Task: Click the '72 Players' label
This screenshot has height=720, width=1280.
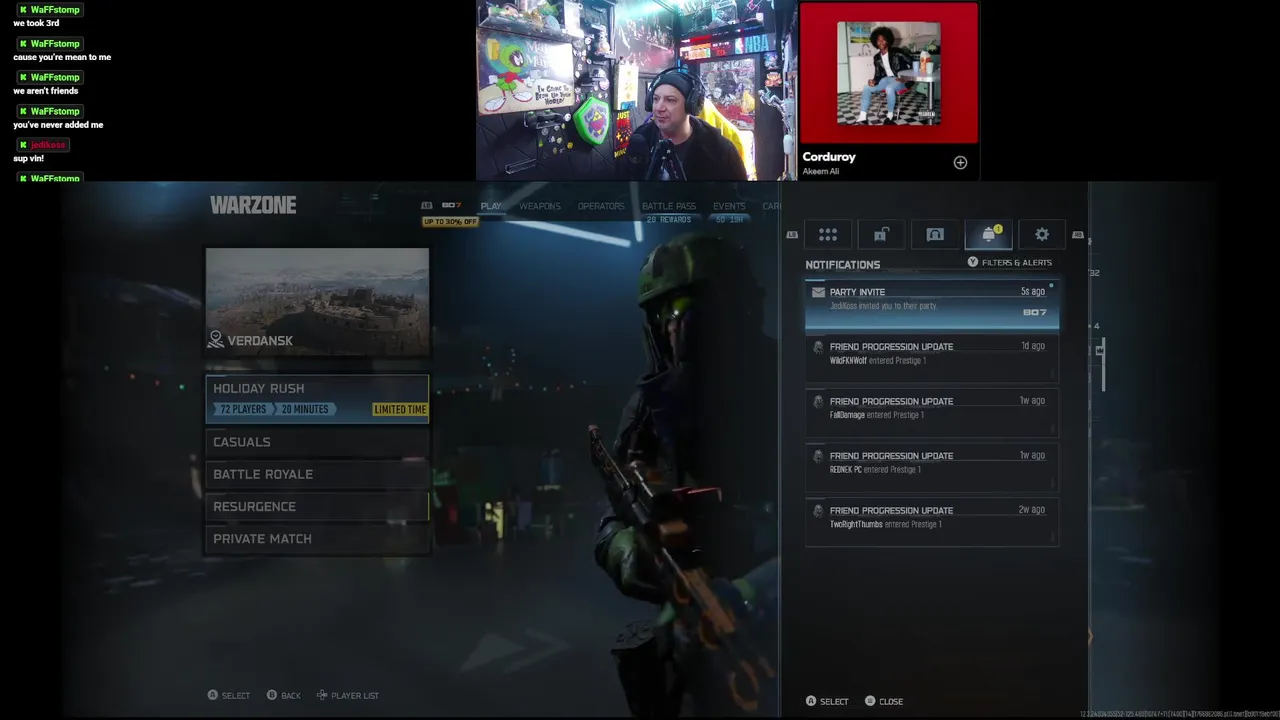Action: click(243, 409)
